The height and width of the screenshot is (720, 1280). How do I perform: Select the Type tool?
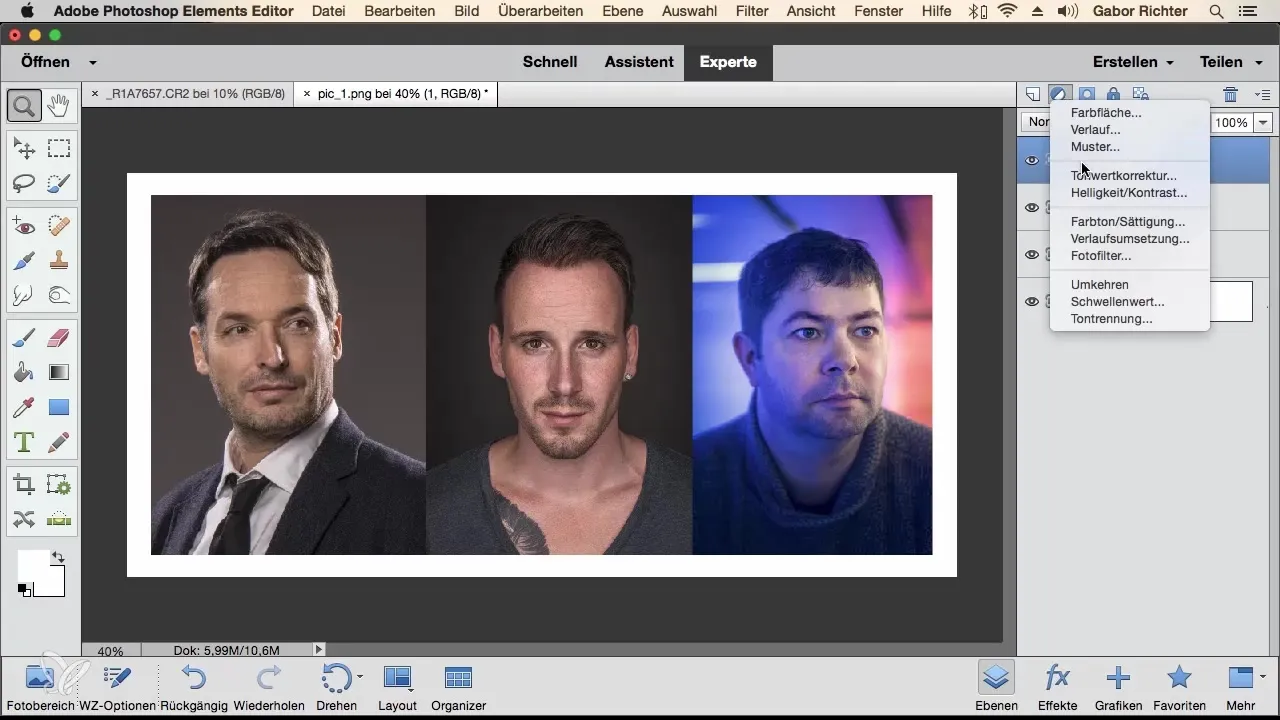(x=25, y=441)
